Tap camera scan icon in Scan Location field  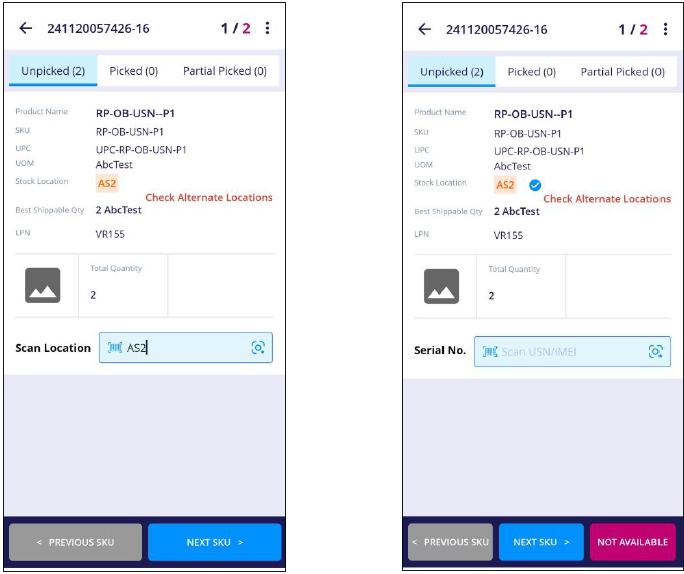[x=258, y=348]
